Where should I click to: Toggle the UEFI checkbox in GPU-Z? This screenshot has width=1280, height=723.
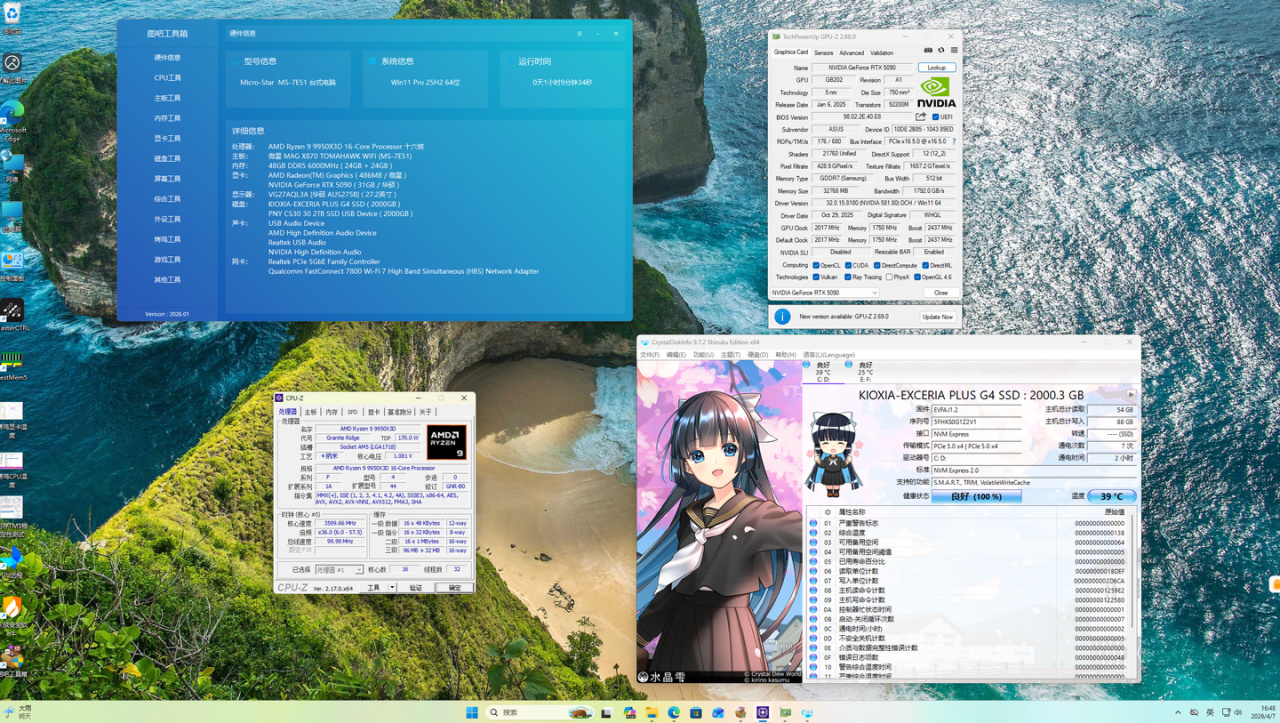(x=935, y=117)
